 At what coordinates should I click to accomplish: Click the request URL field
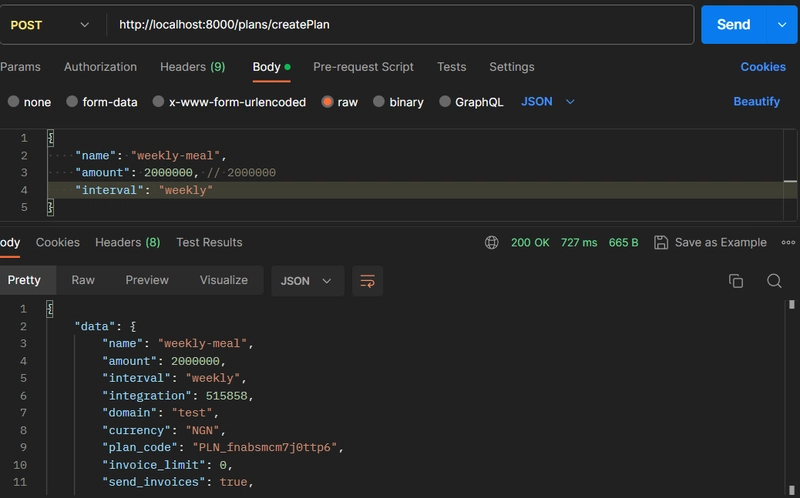coord(400,25)
